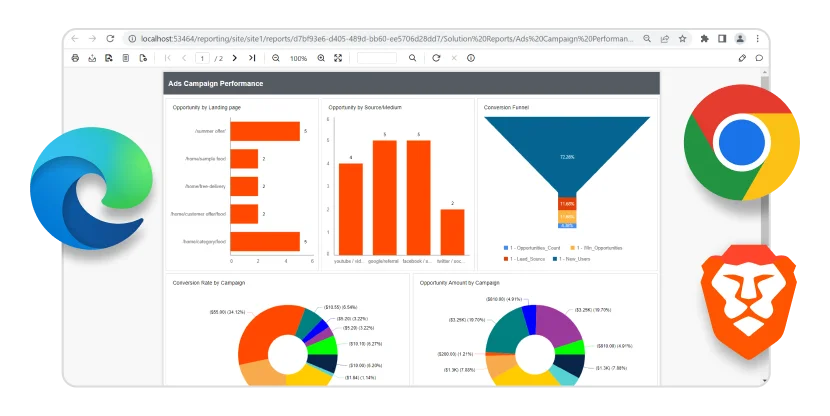Image resolution: width=830 pixels, height=416 pixels.
Task: Click the purple slice in Opportunity Amount pie
Action: [560, 325]
